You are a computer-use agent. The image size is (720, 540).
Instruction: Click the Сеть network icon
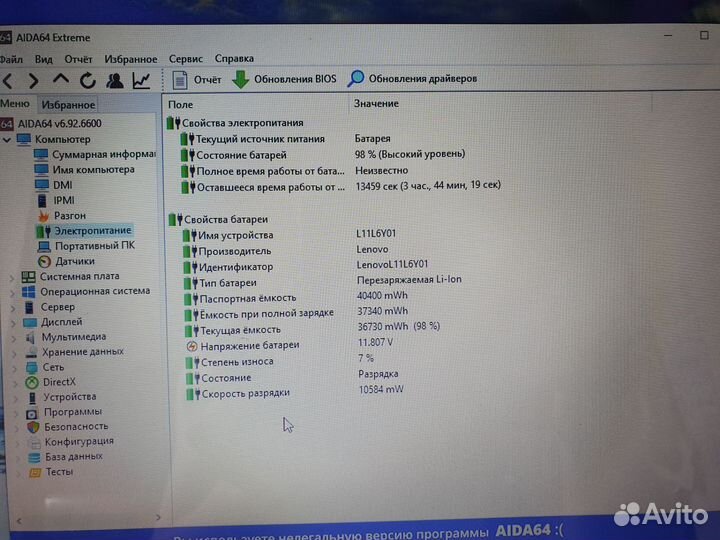tap(32, 367)
